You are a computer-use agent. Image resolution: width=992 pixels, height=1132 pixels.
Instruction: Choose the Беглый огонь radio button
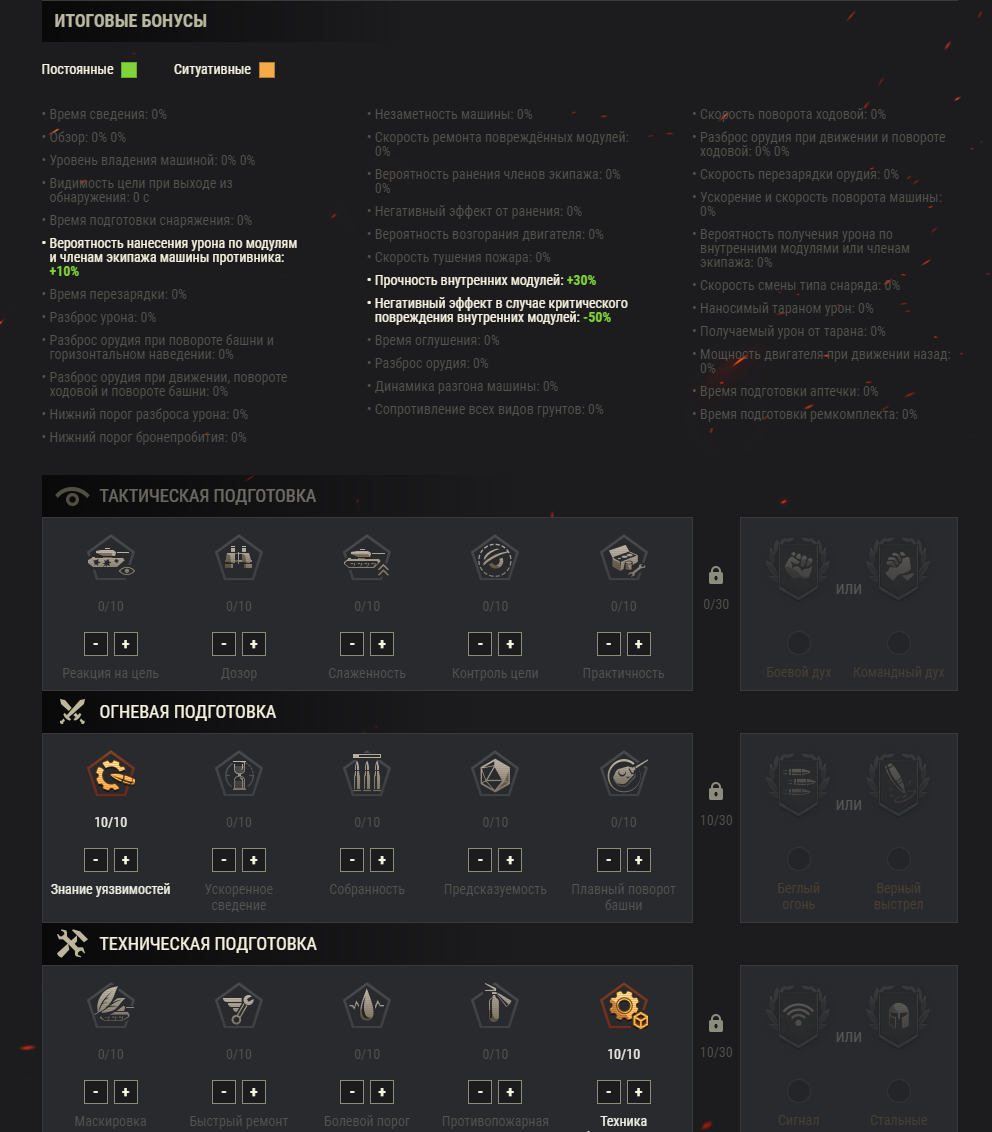pyautogui.click(x=799, y=859)
